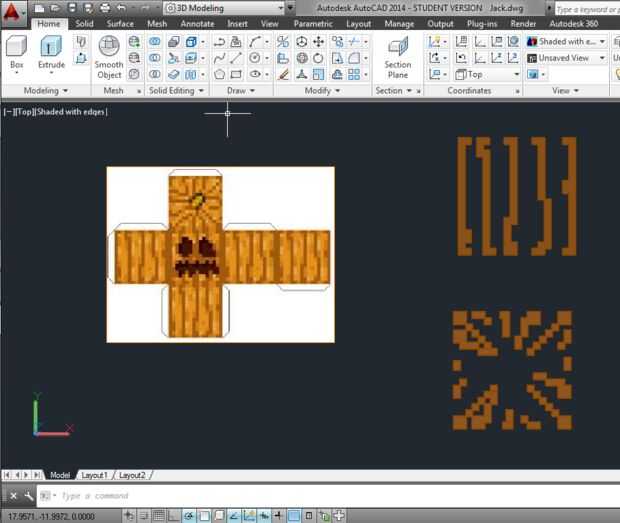
Task: Click the pumpkin texture image in viewport
Action: coord(220,255)
